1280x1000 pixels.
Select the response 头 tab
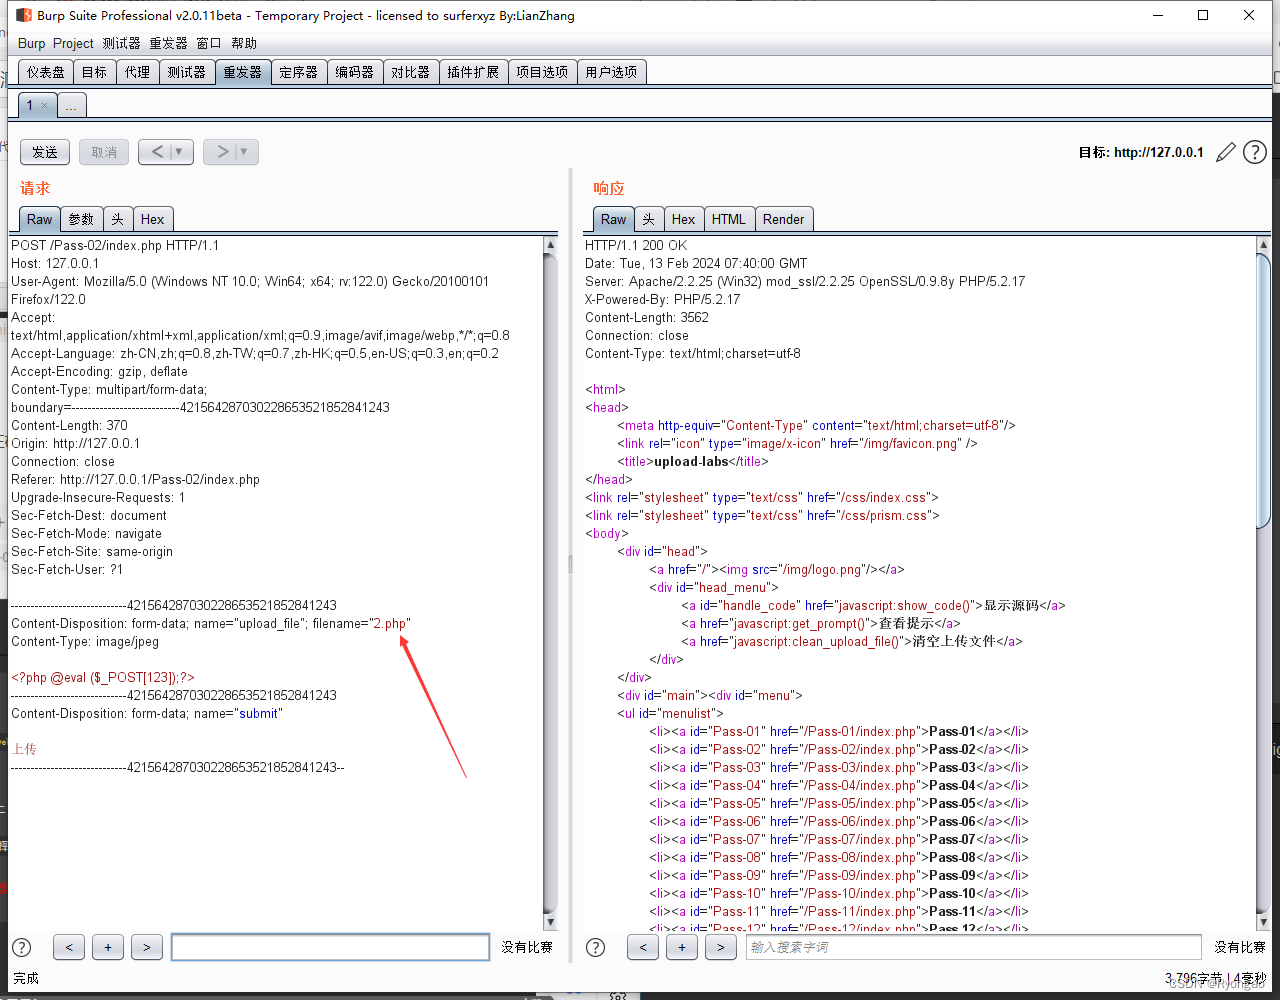[x=648, y=219]
